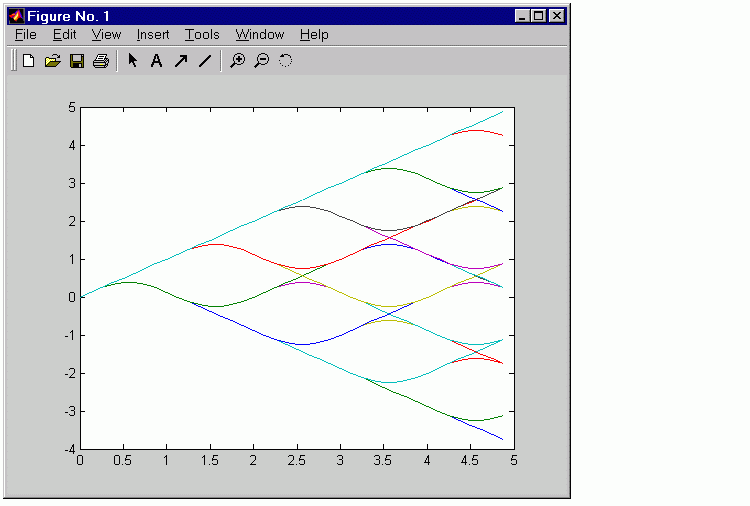
Task: Choose the Insert Arrow tool
Action: coord(181,61)
